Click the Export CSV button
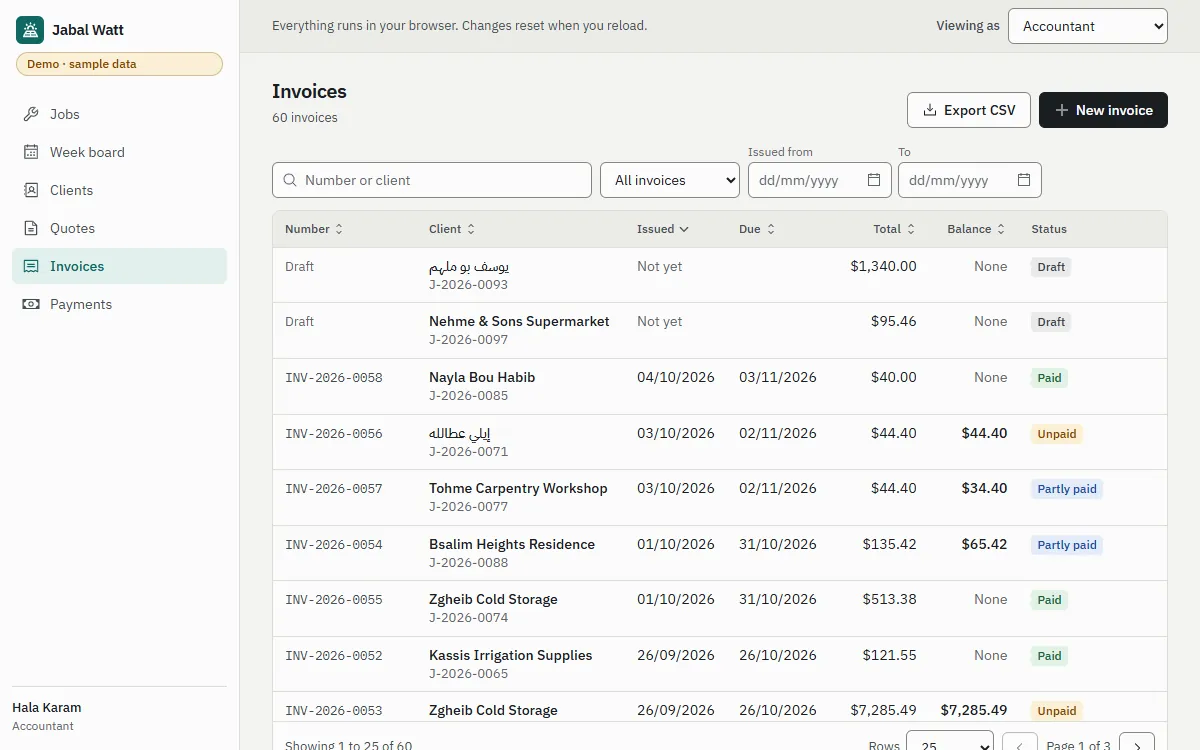 point(969,110)
